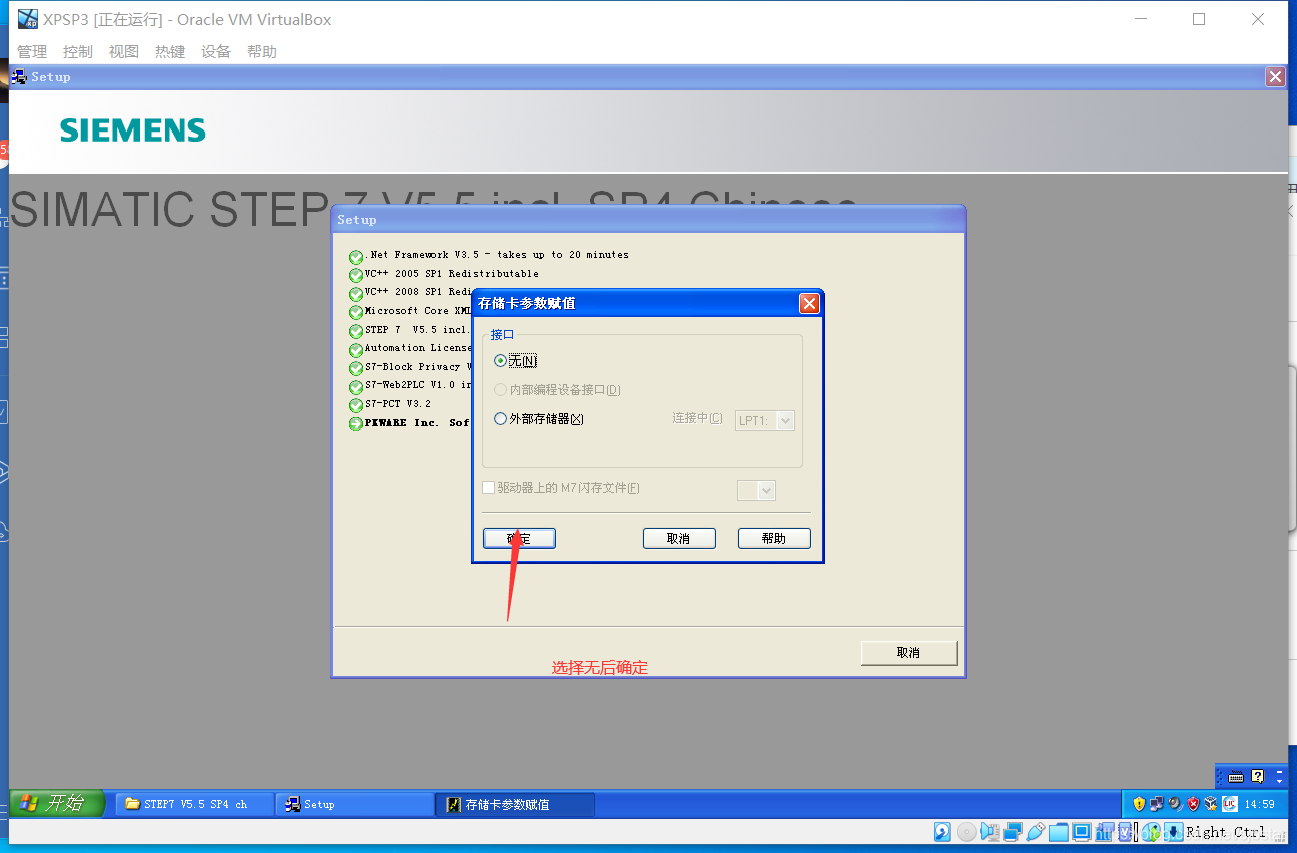Click the language bar help question-mark icon
The image size is (1297, 853).
click(x=1257, y=776)
